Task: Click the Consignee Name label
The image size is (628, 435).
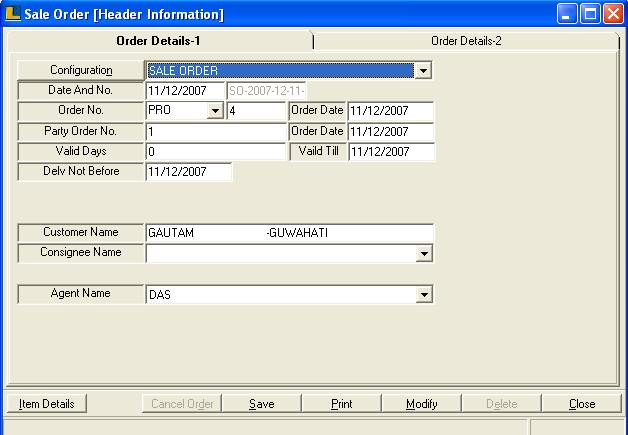Action: [x=81, y=252]
